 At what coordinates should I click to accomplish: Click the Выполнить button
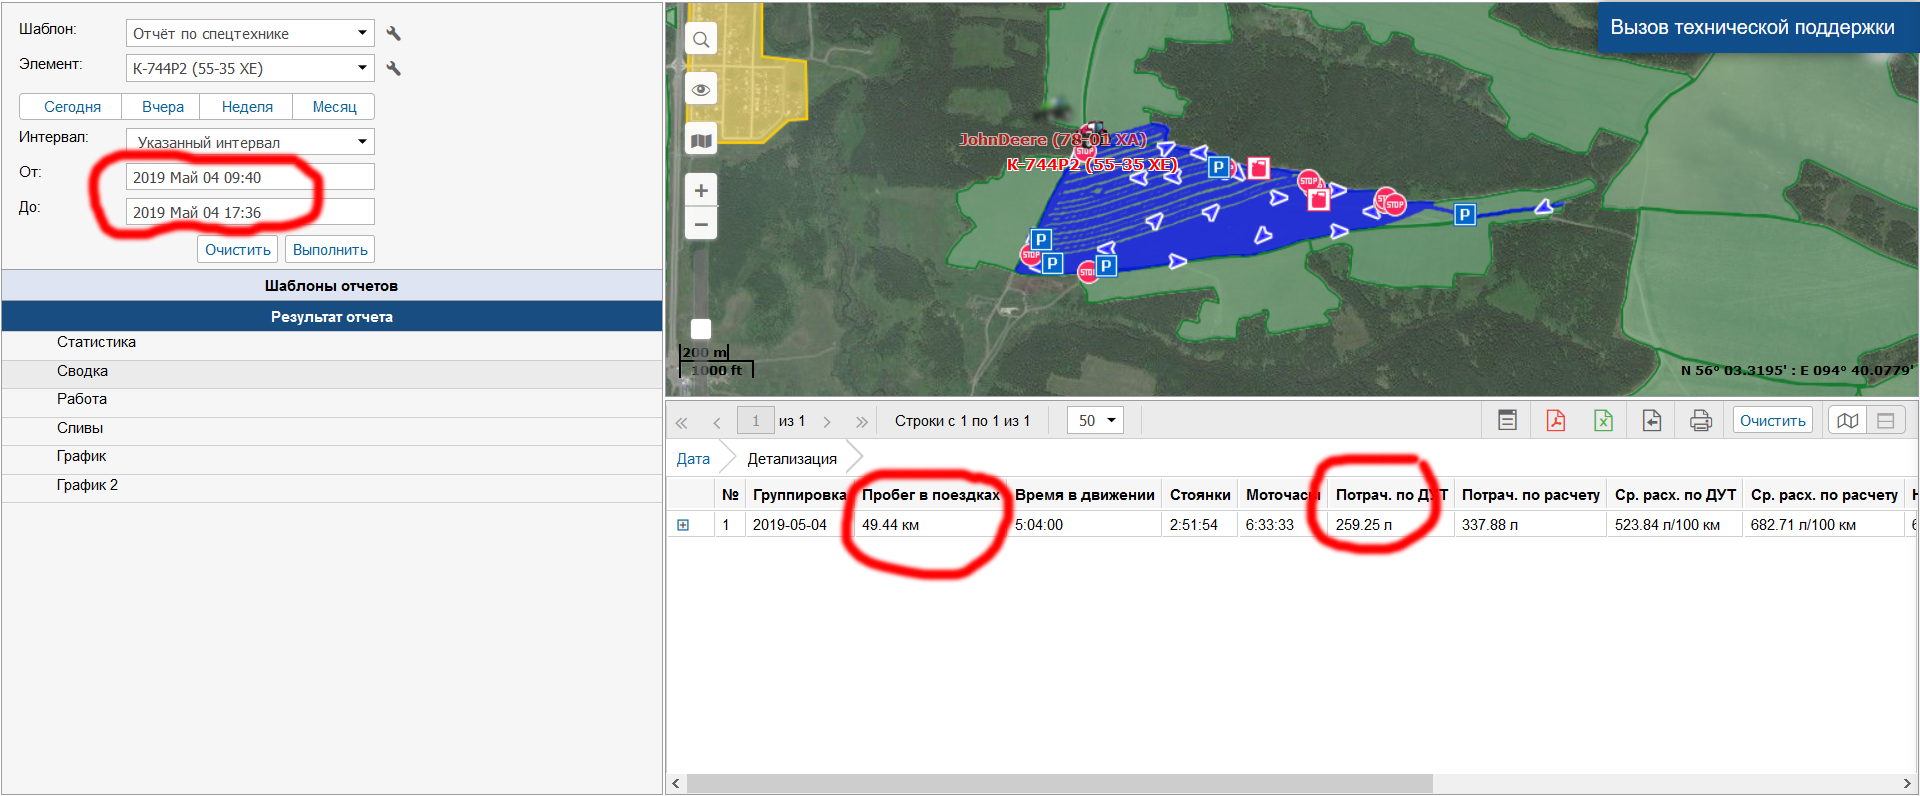click(330, 250)
